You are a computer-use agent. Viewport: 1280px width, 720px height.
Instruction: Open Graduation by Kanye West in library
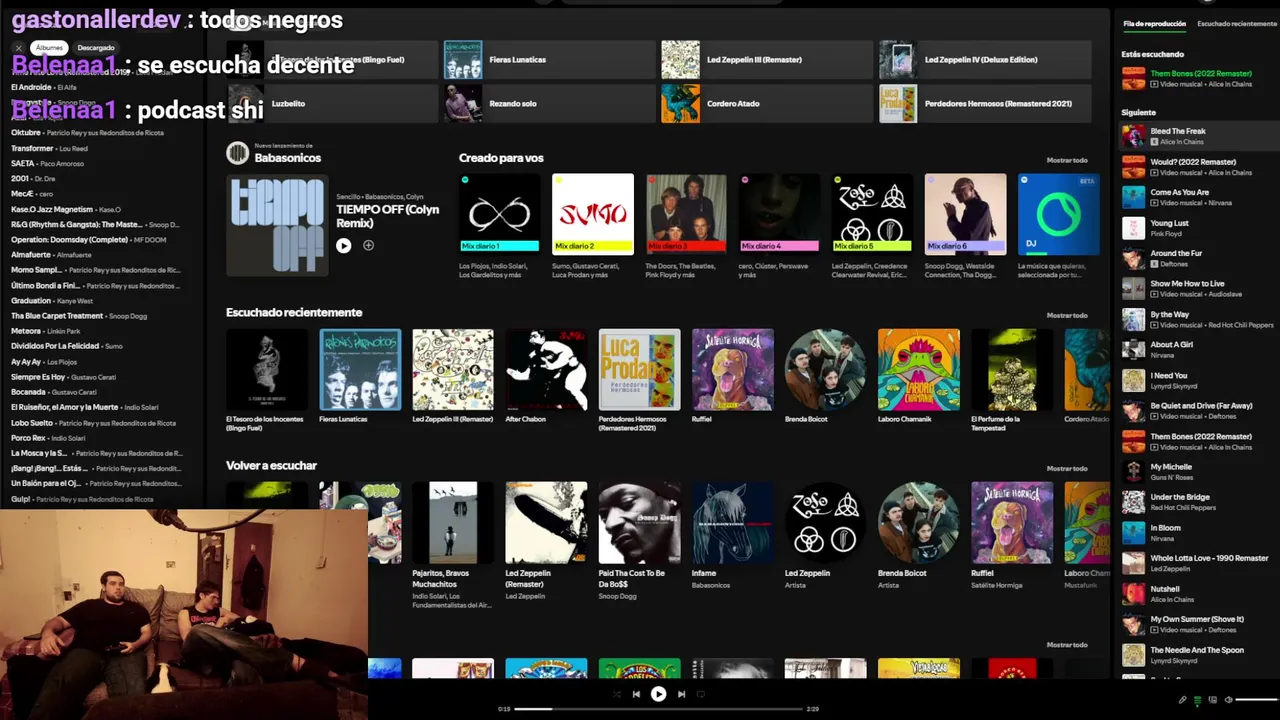click(52, 301)
